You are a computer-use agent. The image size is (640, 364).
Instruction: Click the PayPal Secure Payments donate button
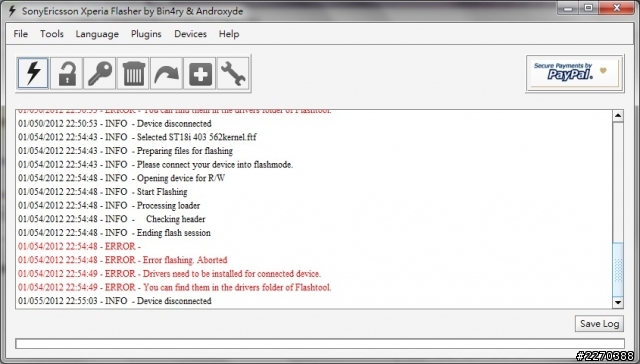[575, 73]
